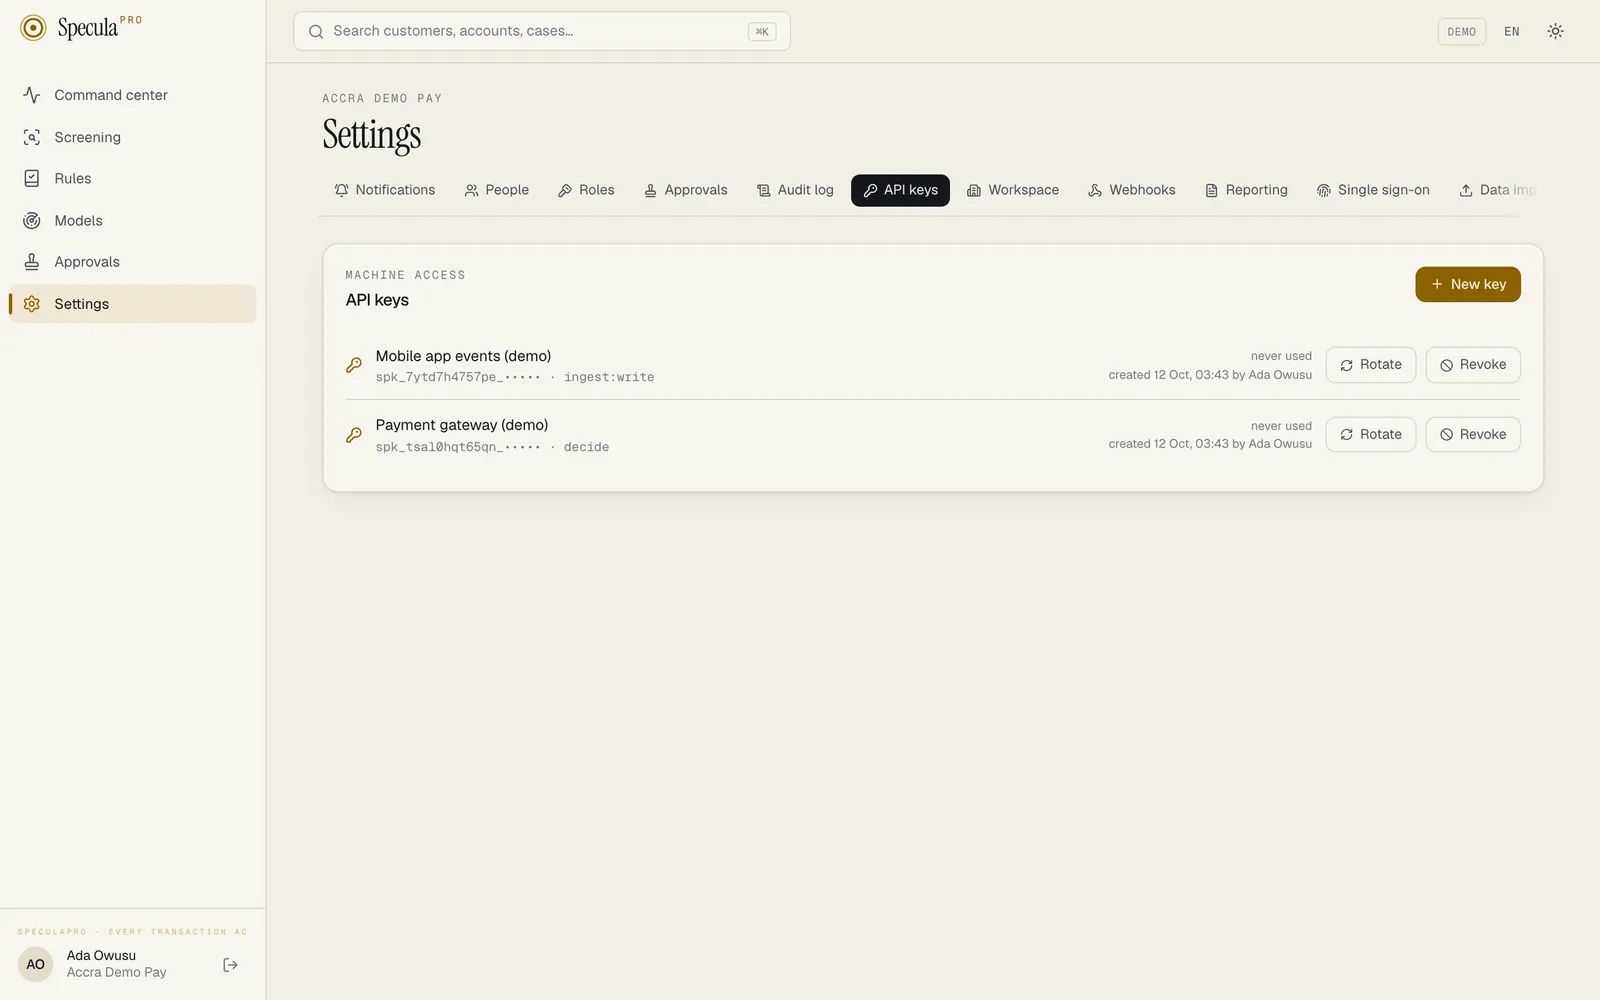Switch to the Workspace tab
This screenshot has height=1000, width=1600.
click(1013, 190)
